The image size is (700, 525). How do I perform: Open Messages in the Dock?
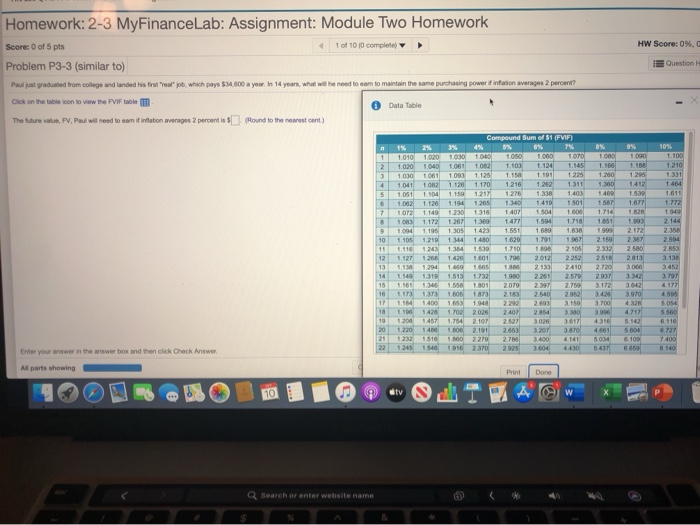pyautogui.click(x=169, y=393)
